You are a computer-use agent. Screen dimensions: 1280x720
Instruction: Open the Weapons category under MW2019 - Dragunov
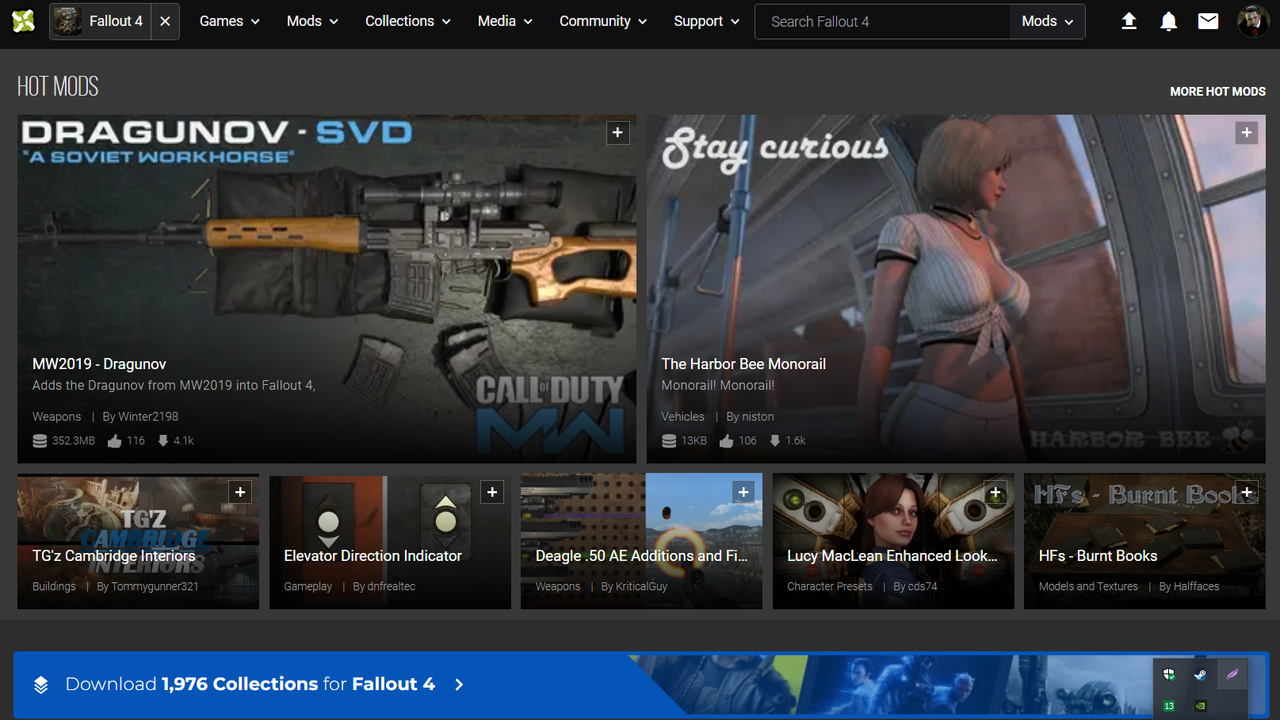56,416
